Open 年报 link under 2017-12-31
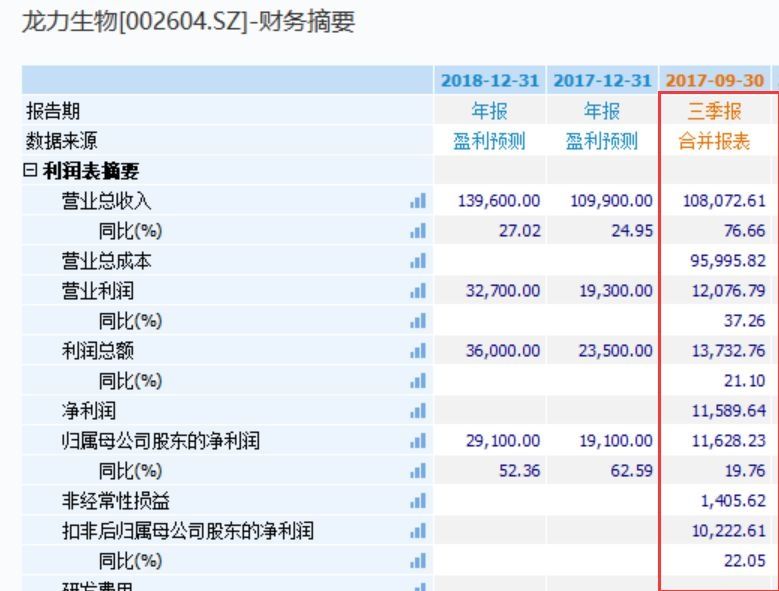 pos(602,111)
